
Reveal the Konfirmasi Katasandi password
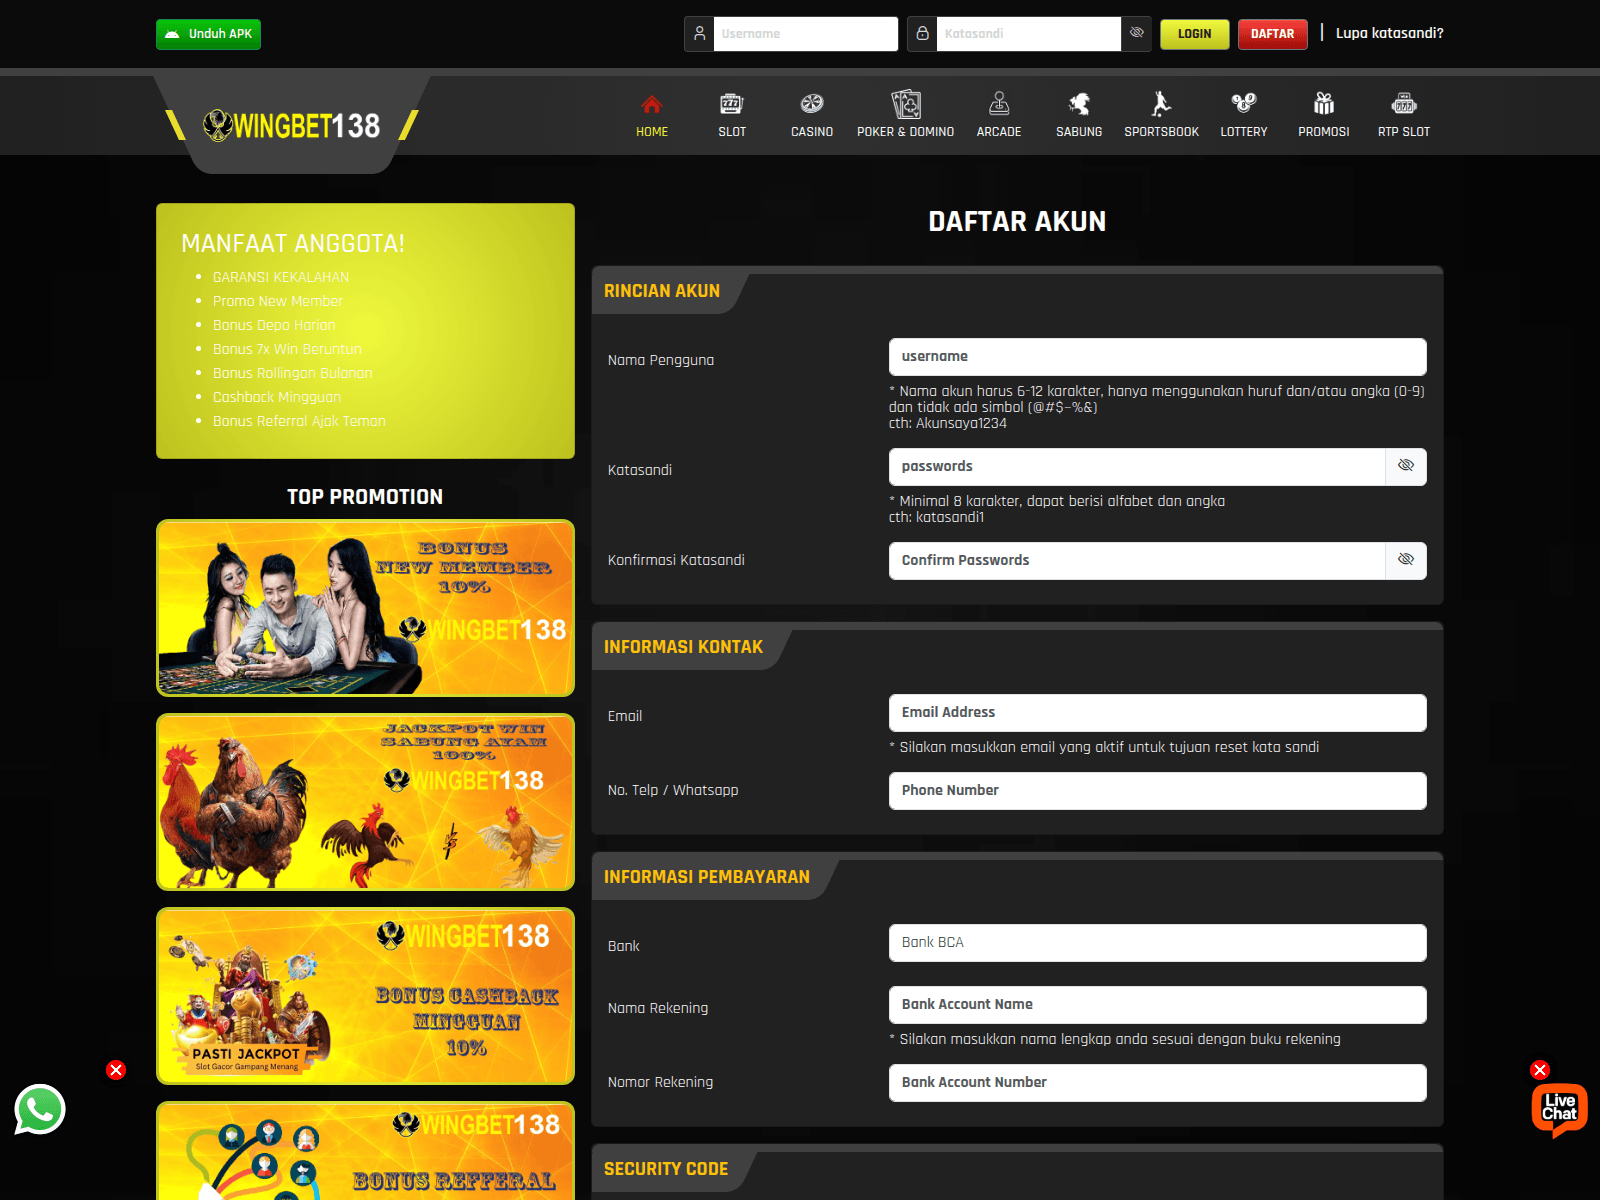[x=1406, y=560]
